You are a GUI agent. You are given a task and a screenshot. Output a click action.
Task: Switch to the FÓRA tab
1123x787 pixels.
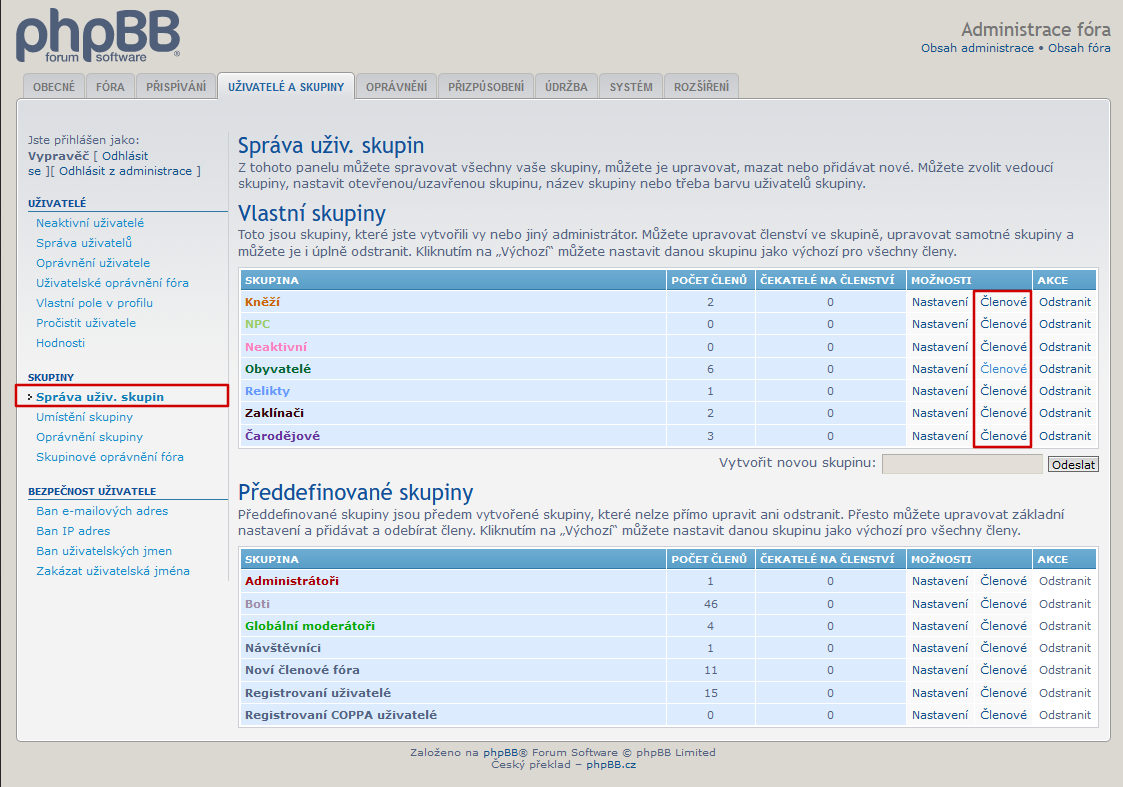(x=110, y=87)
